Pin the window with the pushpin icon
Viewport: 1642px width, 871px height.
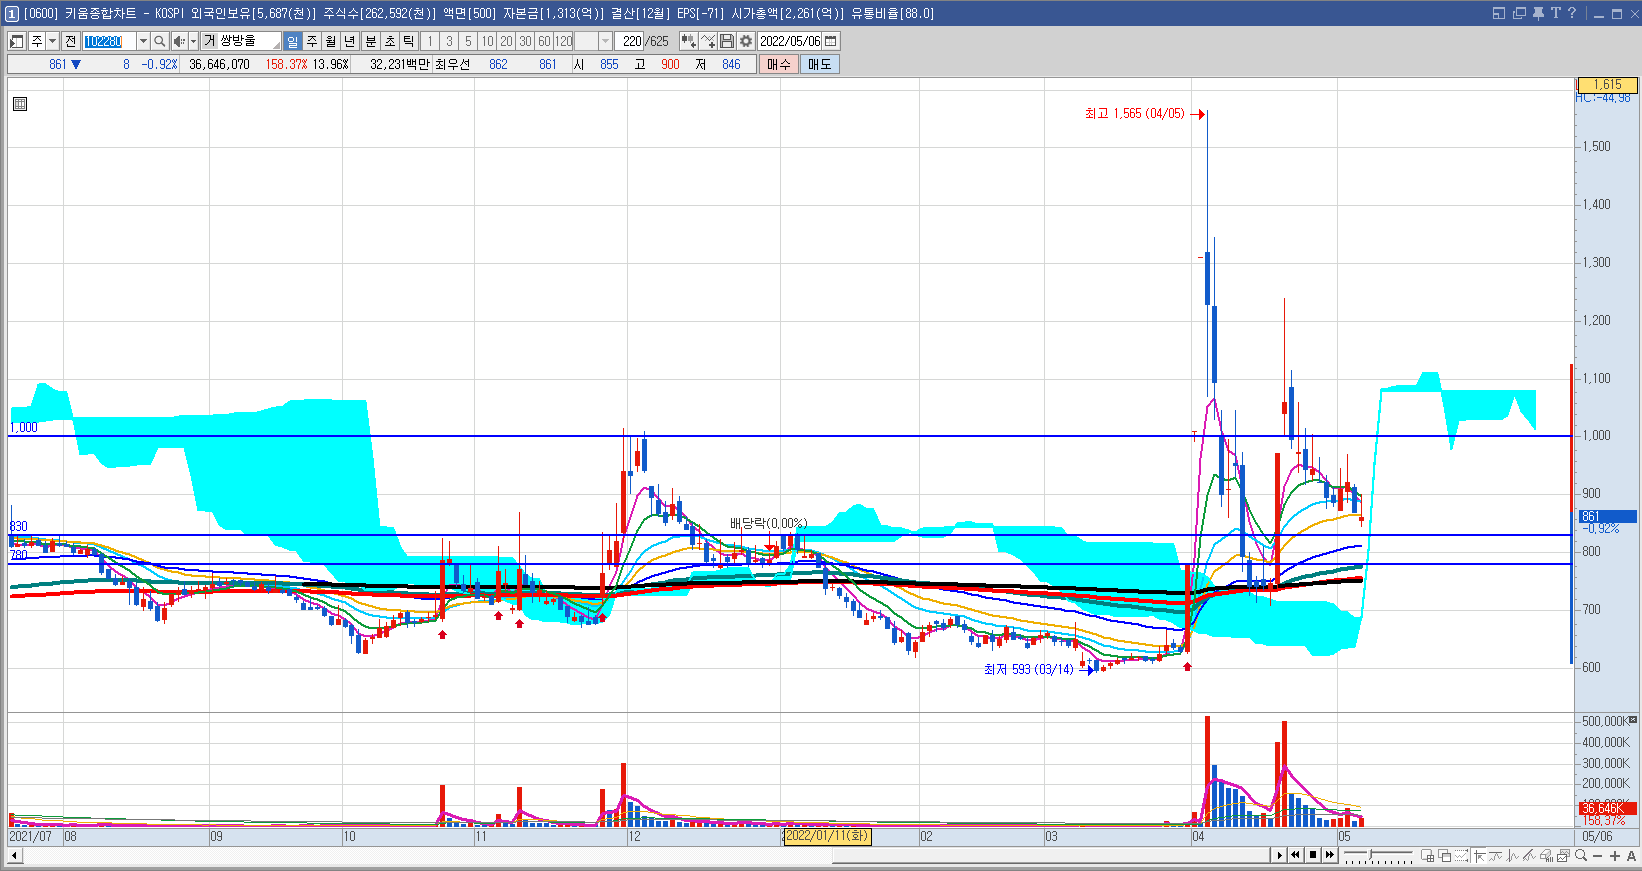click(x=1538, y=13)
